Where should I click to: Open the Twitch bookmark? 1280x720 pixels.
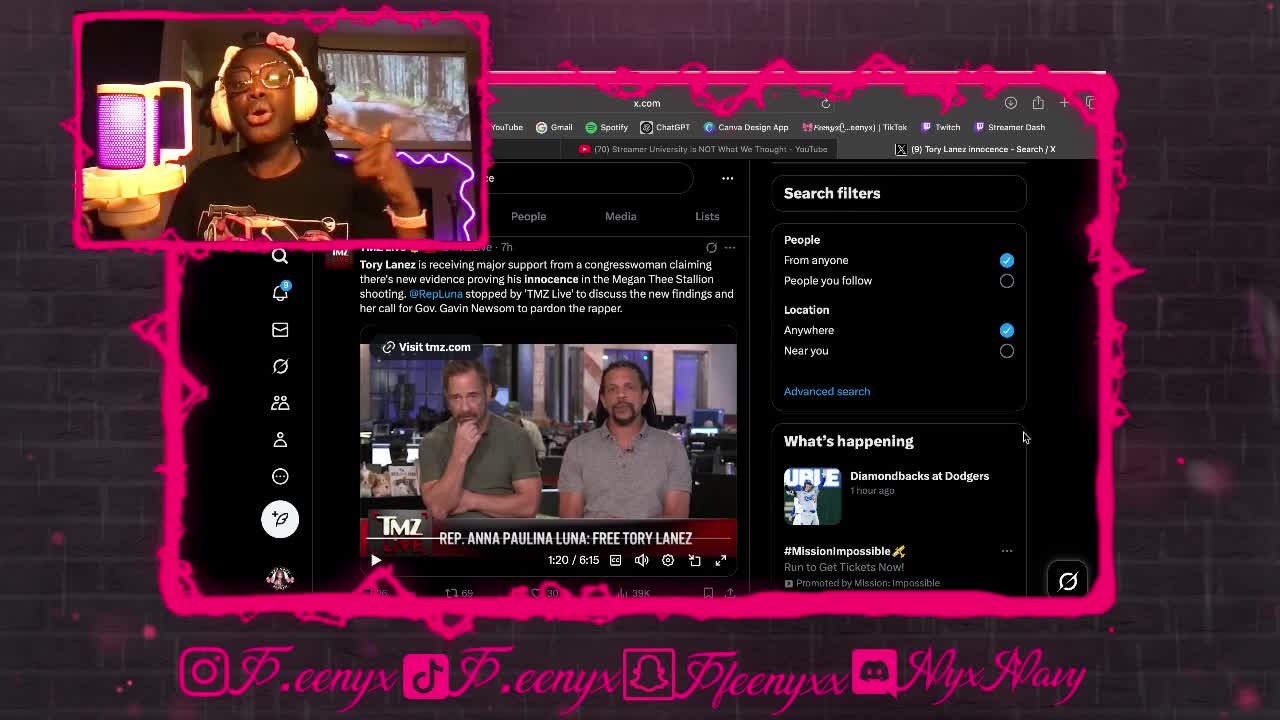(941, 127)
